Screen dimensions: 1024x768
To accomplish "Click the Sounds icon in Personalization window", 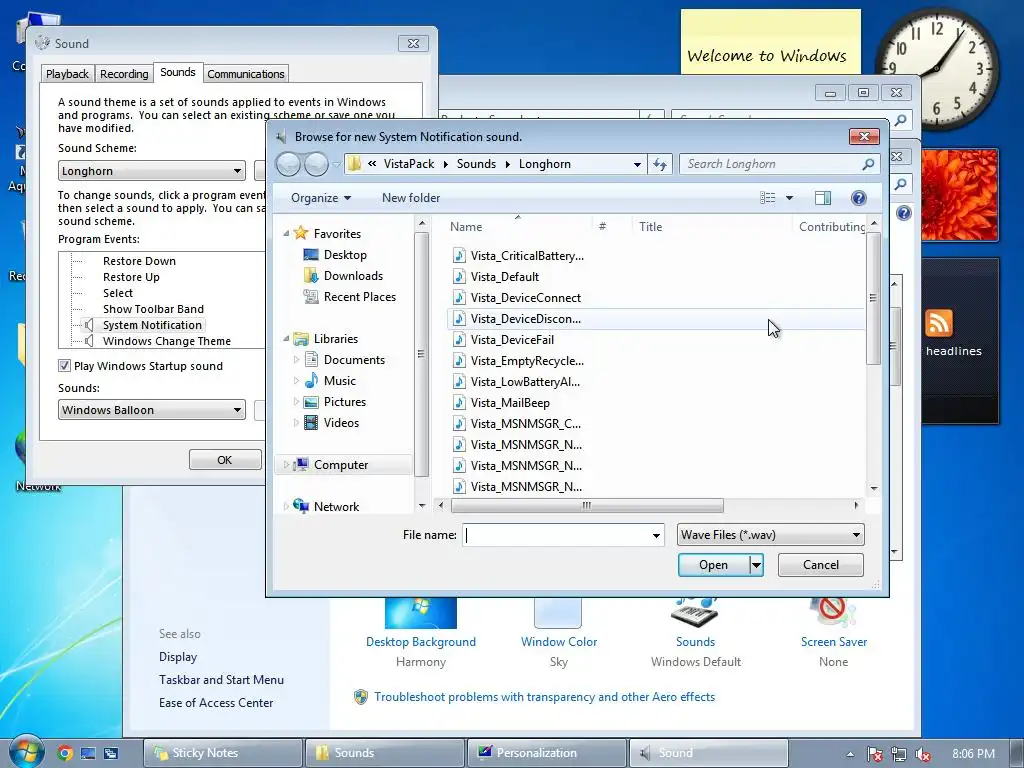I will tap(695, 613).
